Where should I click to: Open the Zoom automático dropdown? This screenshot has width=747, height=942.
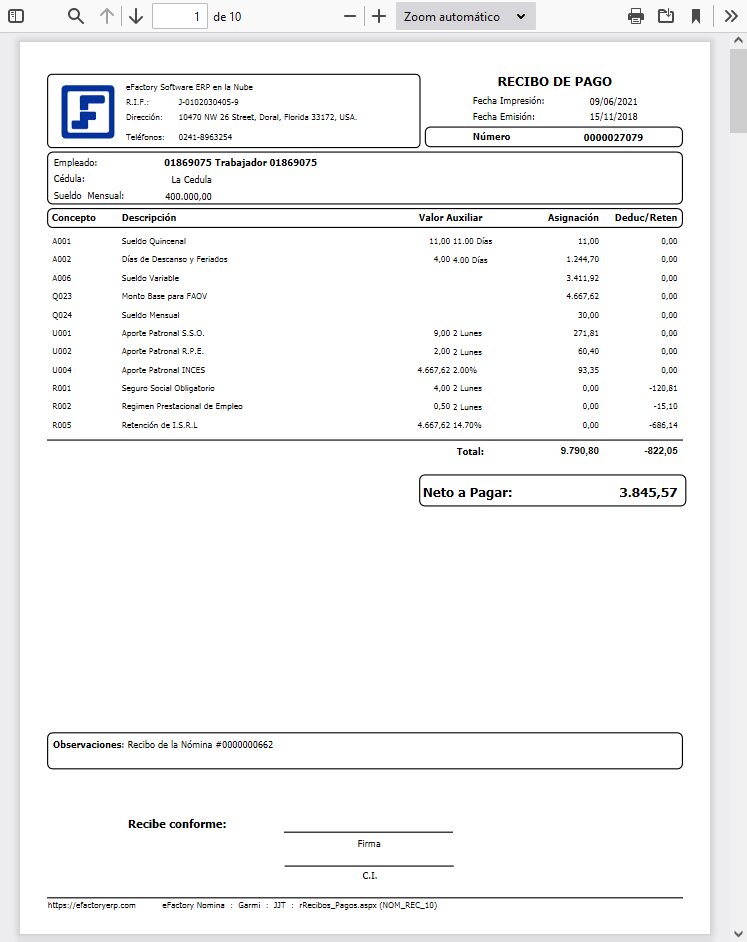[466, 16]
